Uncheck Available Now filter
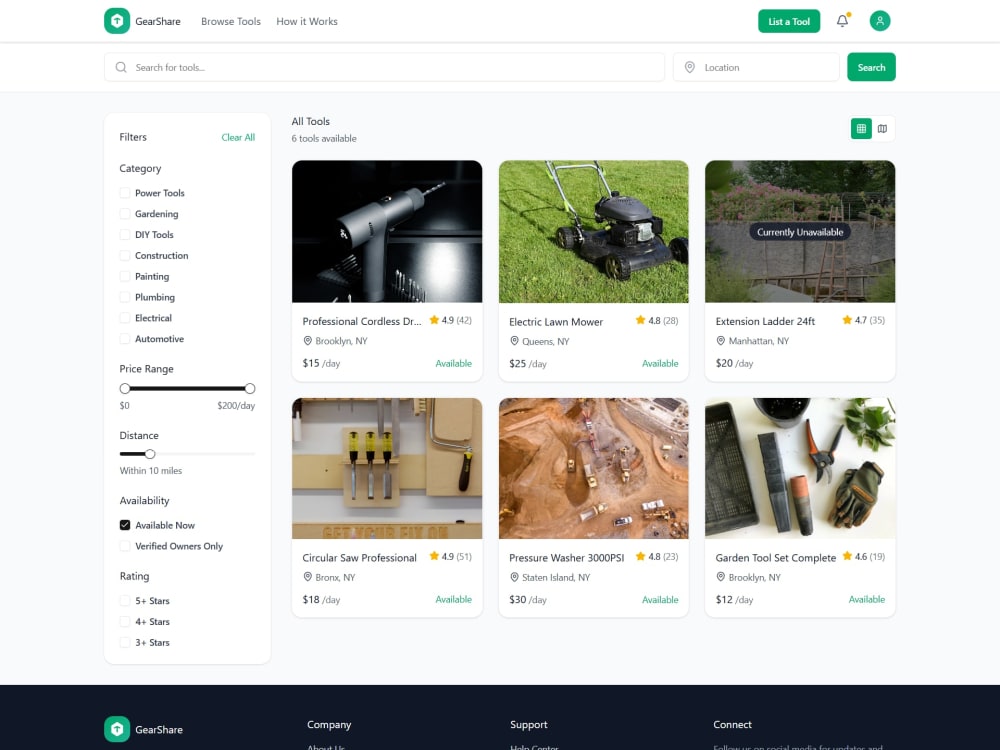This screenshot has width=1000, height=750. click(x=125, y=525)
